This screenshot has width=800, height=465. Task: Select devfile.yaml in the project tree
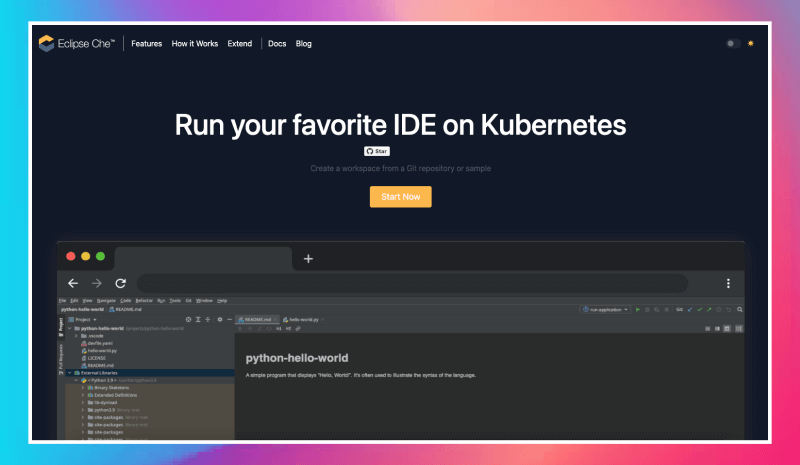(x=97, y=344)
